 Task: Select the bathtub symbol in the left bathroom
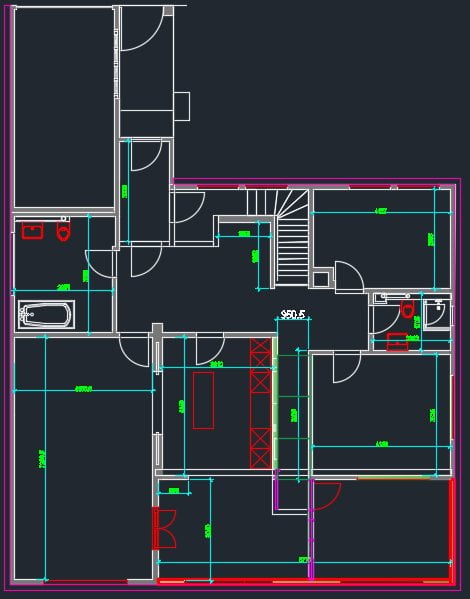pyautogui.click(x=46, y=314)
